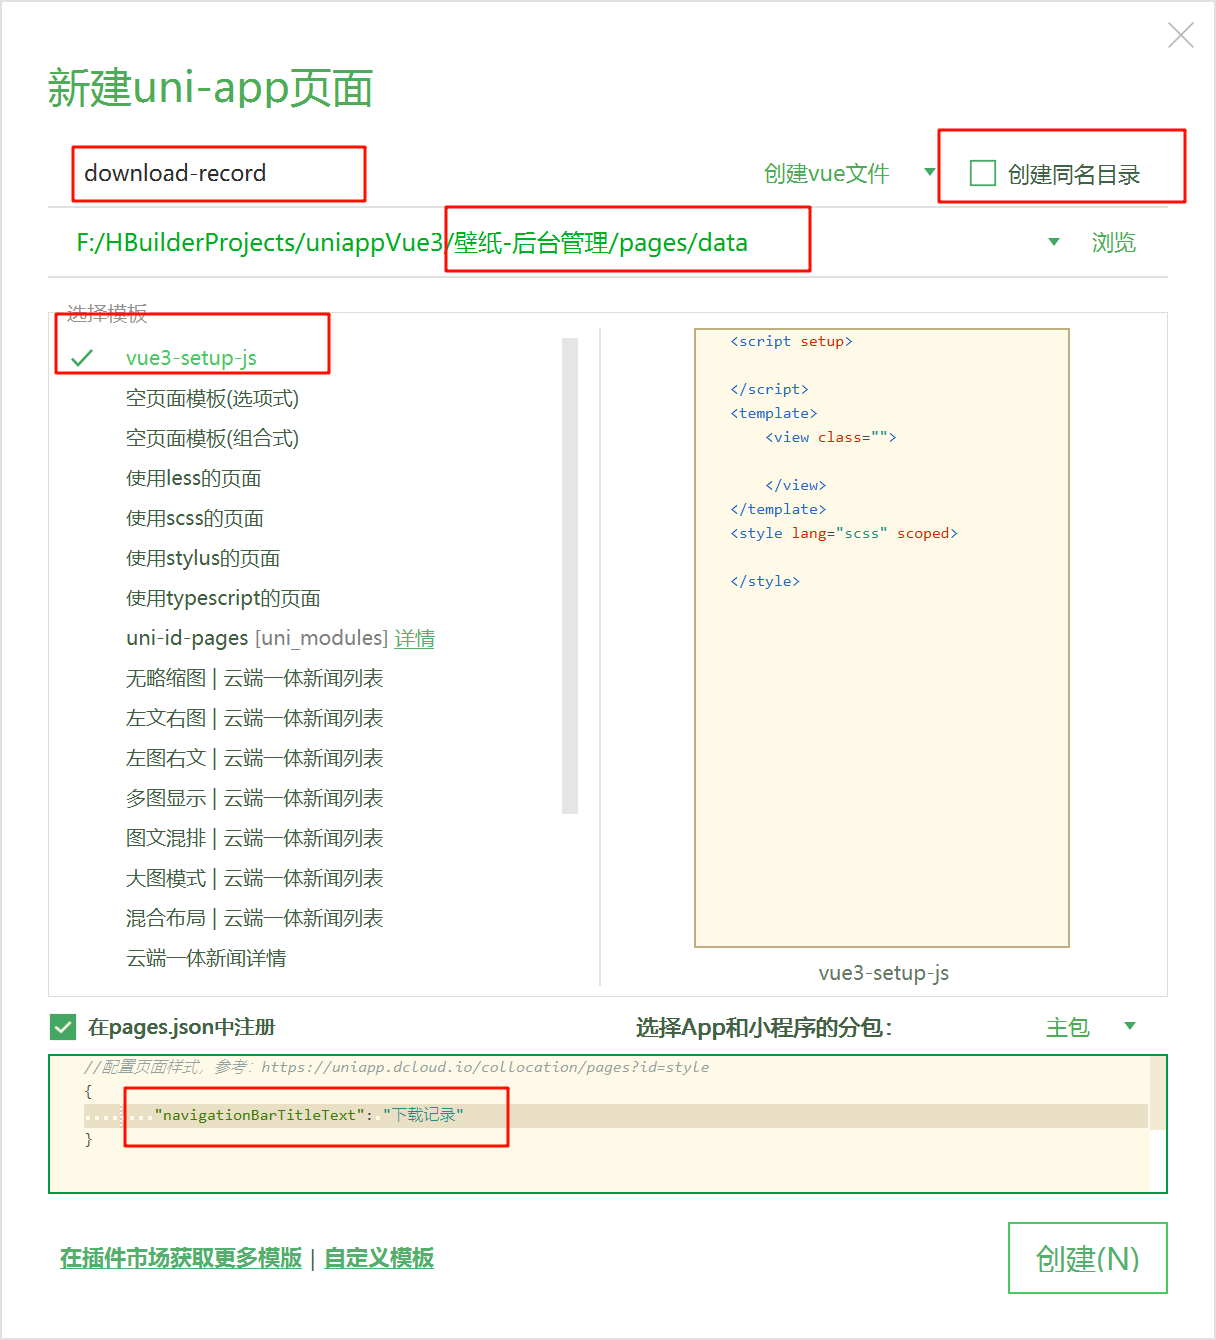Select '图文混排 | 云端一体新闻列表' template
Viewport: 1216px width, 1340px height.
pos(254,838)
